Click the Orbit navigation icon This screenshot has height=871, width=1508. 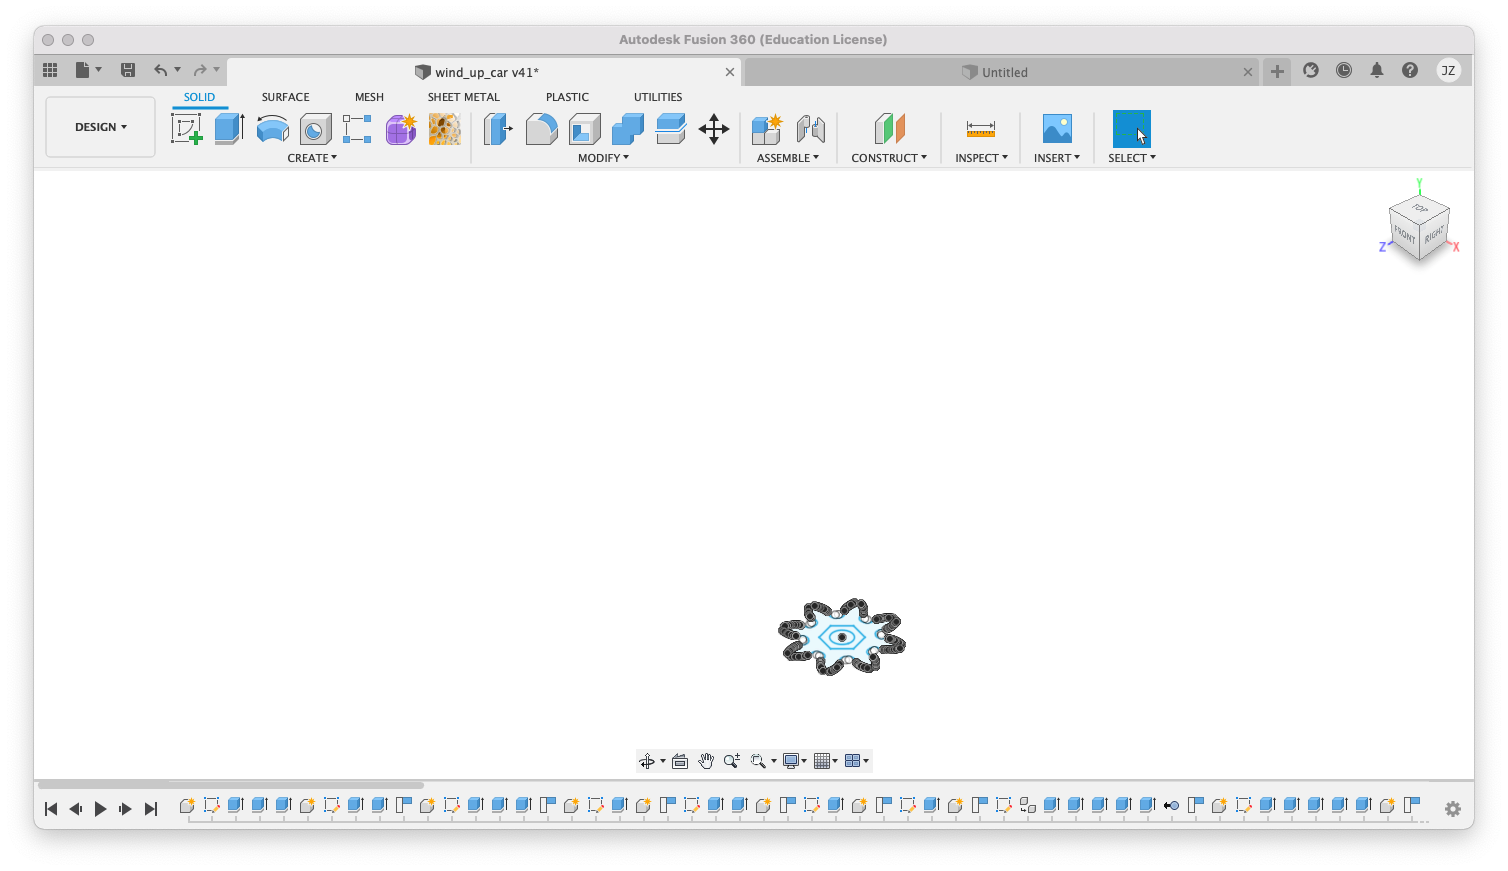(x=647, y=761)
